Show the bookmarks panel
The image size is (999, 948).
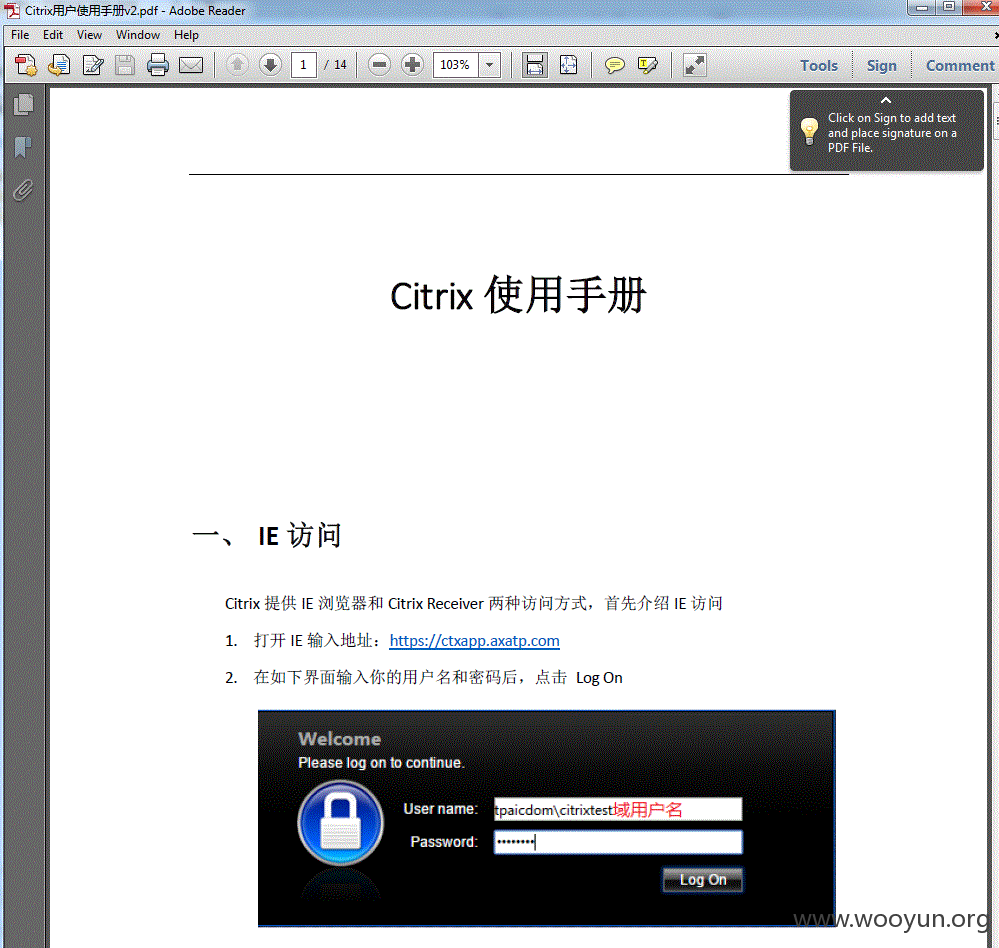click(x=23, y=147)
